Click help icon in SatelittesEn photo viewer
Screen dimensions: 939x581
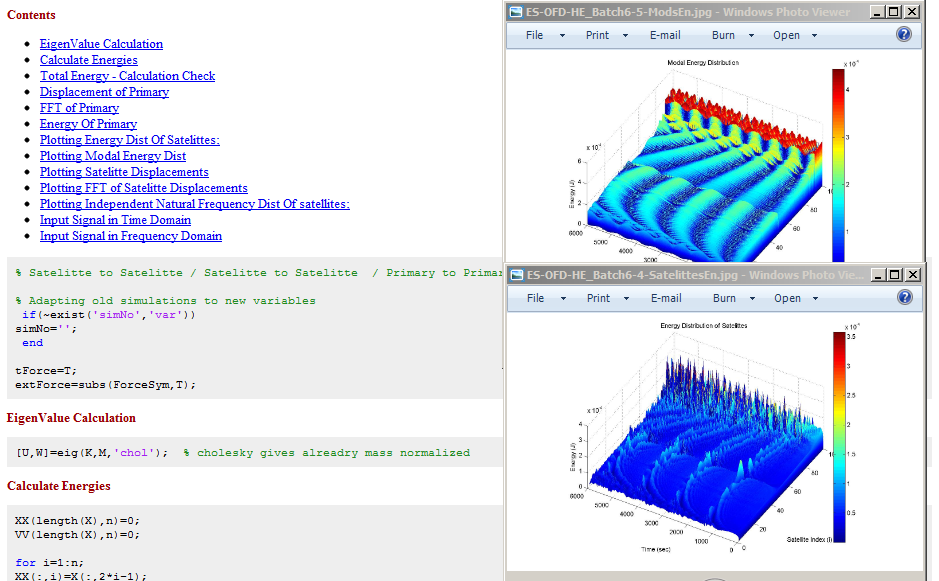(905, 297)
